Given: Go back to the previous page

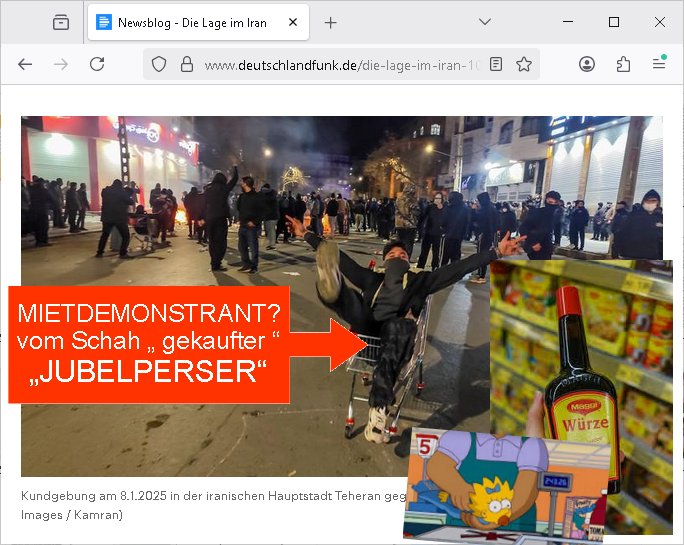Looking at the screenshot, I should click(x=25, y=64).
